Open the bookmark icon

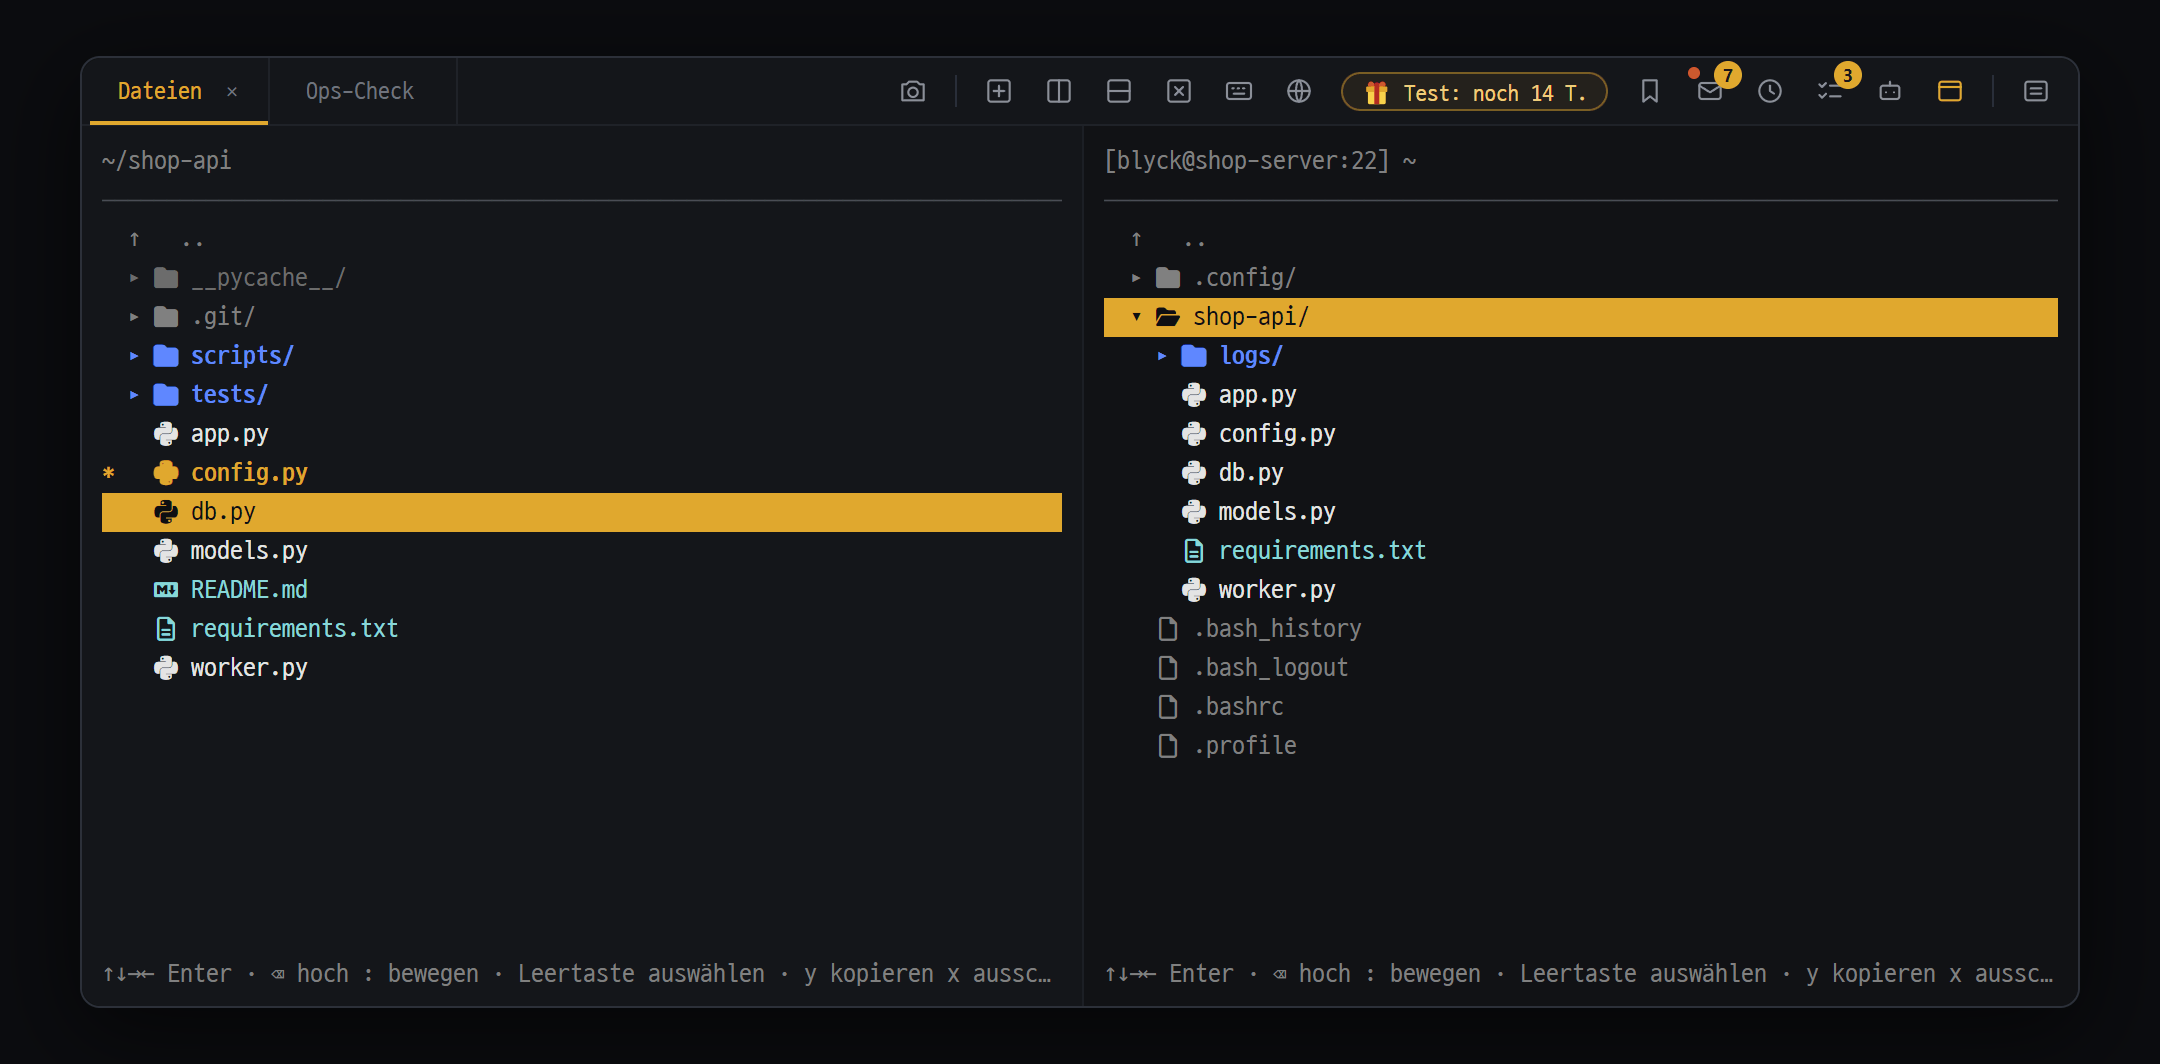1649,92
